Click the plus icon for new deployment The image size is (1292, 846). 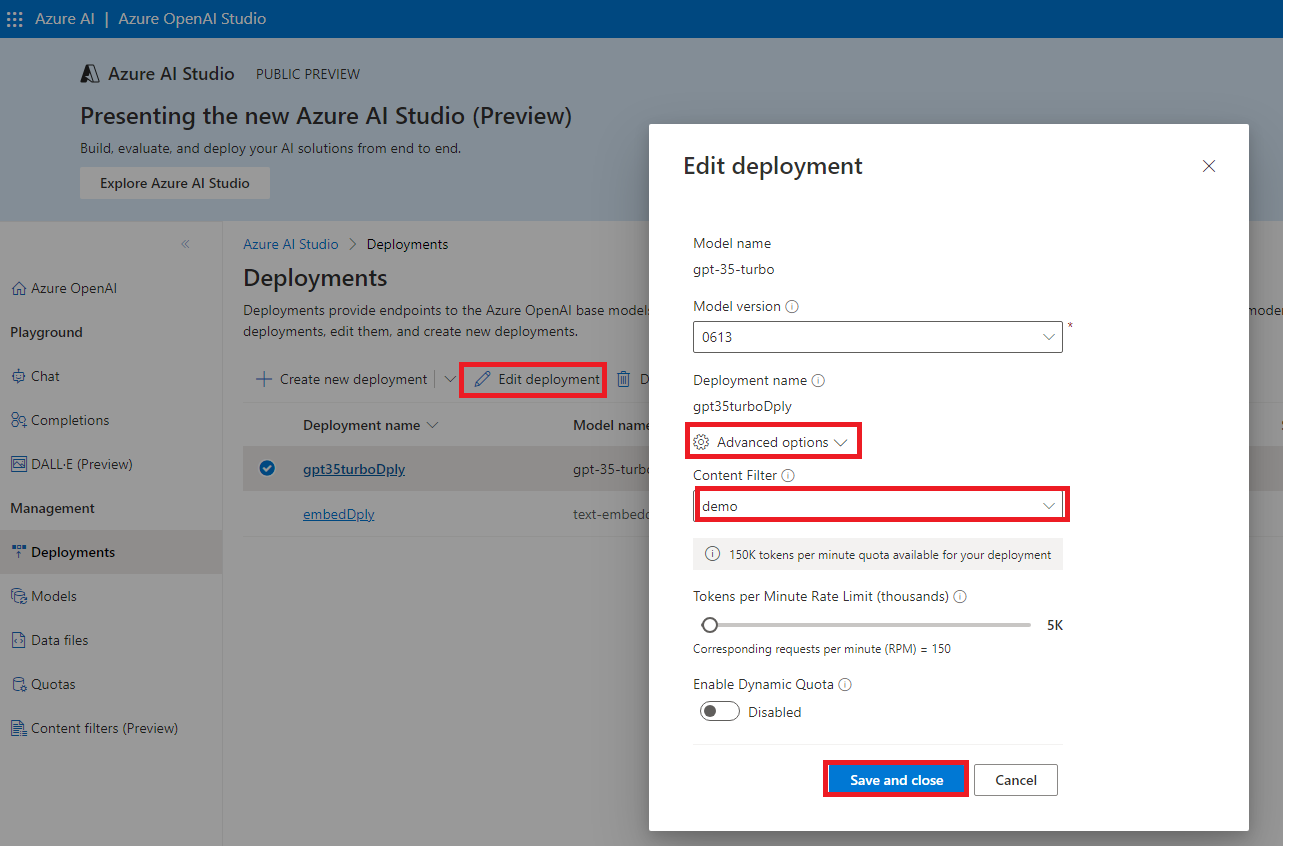tap(264, 379)
